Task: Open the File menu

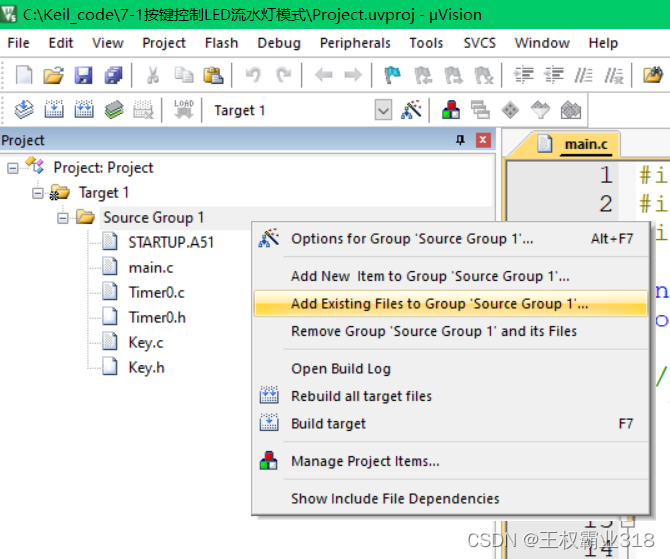Action: (x=18, y=43)
